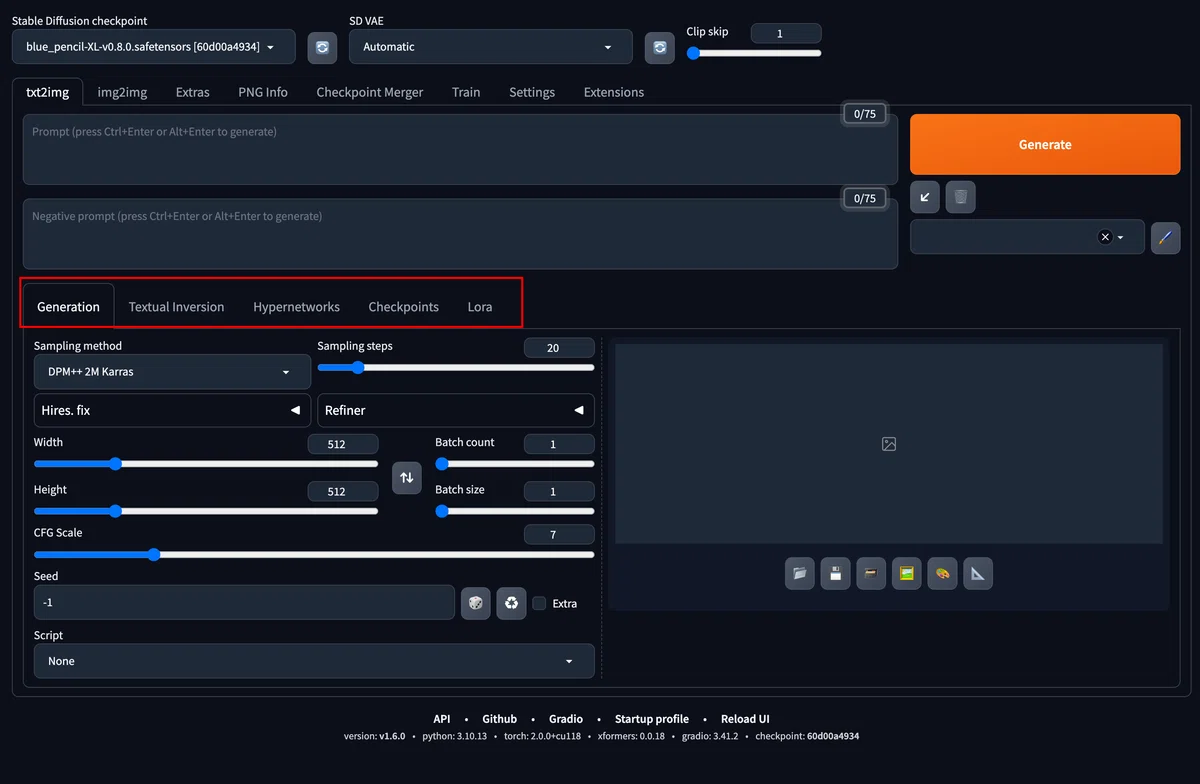This screenshot has width=1200, height=784.
Task: Click the Seed input field showing -1
Action: [x=244, y=603]
